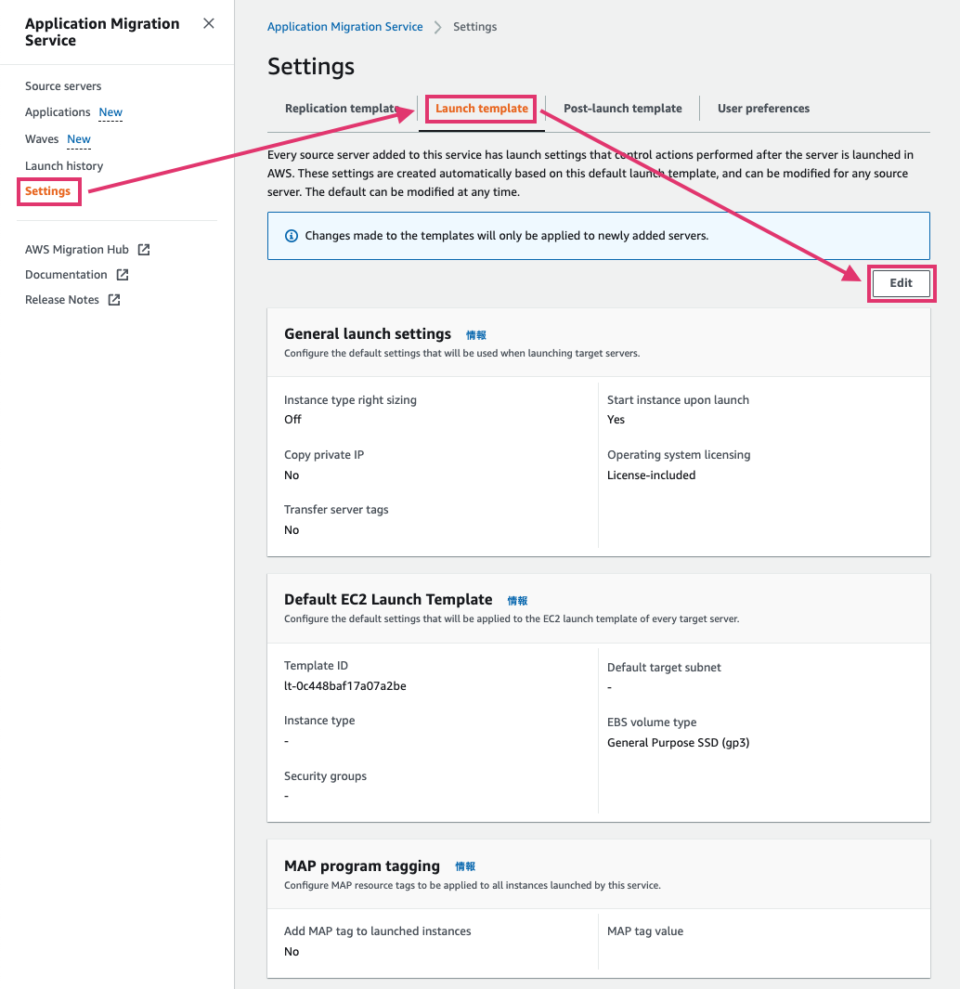Click the Settings page heading
Viewport: 960px width, 989px height.
pyautogui.click(x=311, y=66)
